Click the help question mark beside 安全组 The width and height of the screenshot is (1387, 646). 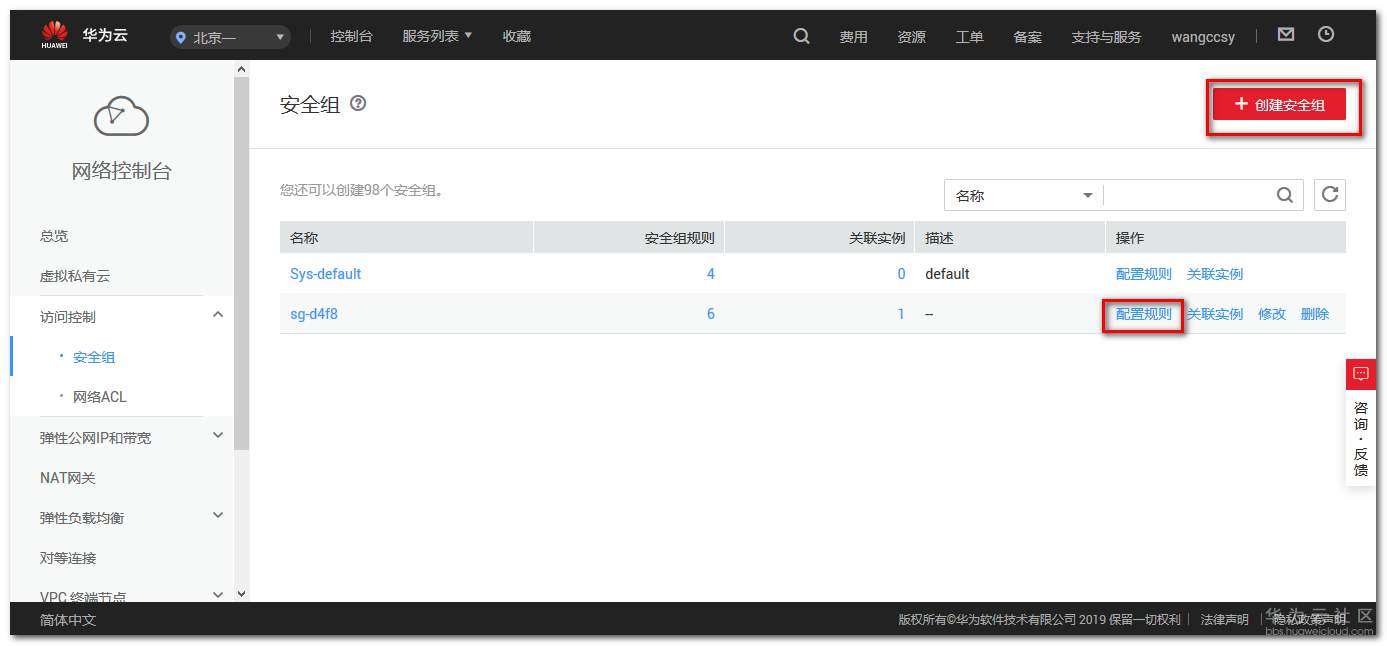pos(358,103)
